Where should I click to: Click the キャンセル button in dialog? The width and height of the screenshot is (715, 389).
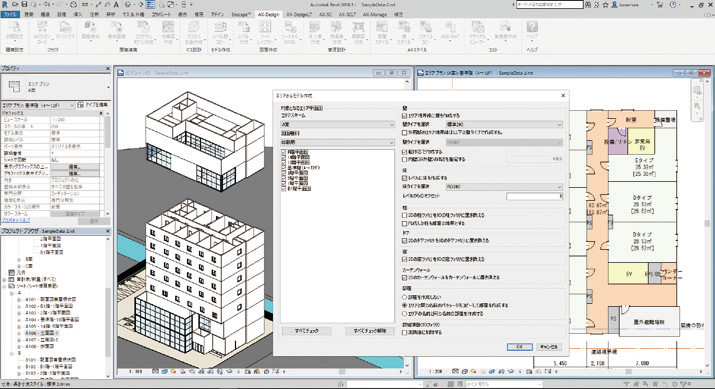(x=549, y=347)
